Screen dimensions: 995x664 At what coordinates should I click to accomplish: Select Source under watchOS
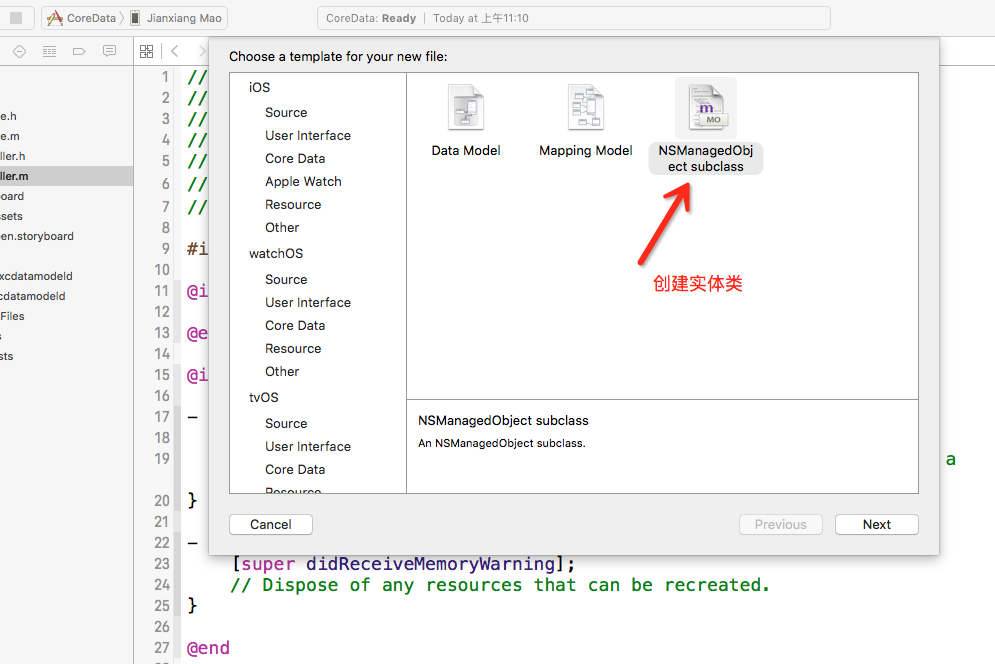tap(286, 279)
